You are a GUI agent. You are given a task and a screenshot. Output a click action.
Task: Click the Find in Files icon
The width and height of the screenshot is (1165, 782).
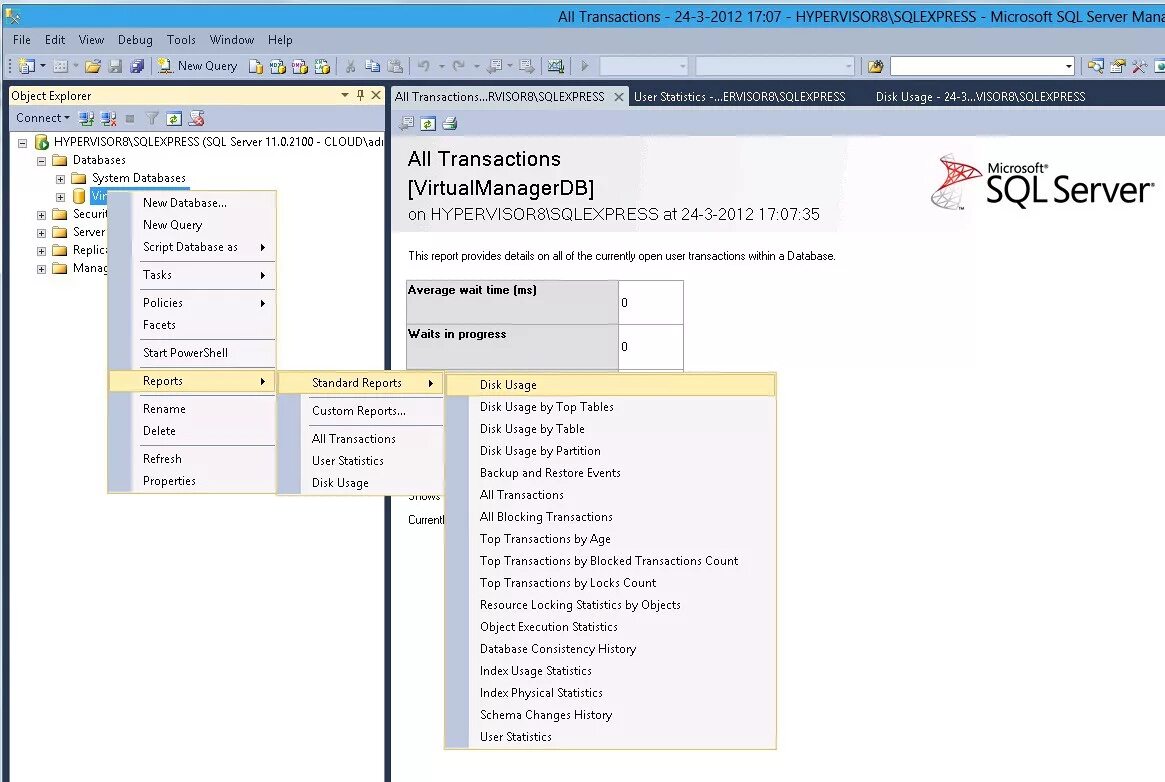[x=875, y=66]
